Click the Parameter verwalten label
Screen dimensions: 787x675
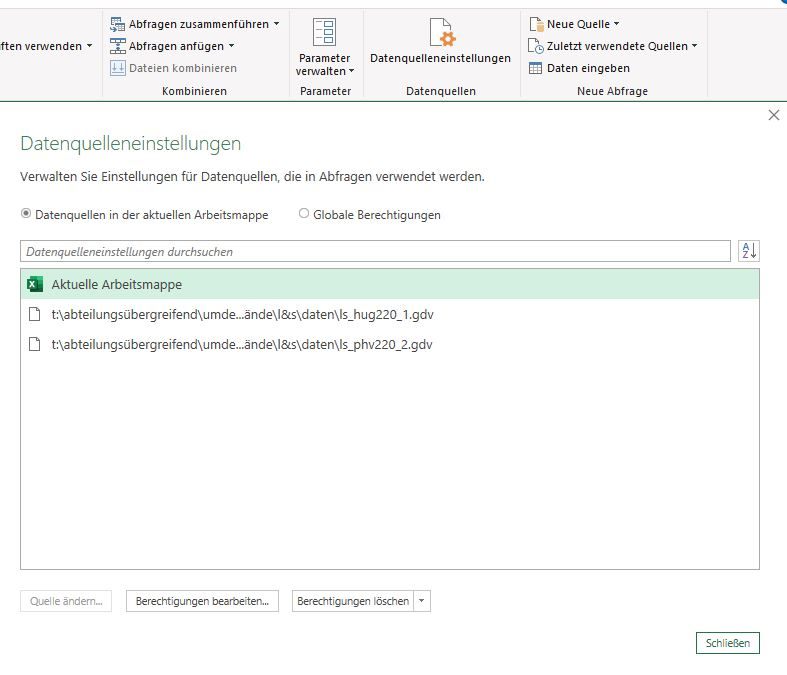tap(324, 65)
